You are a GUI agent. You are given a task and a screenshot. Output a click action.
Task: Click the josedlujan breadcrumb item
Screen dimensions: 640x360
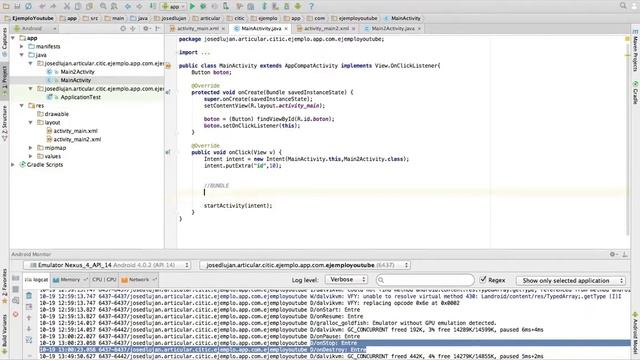170,18
